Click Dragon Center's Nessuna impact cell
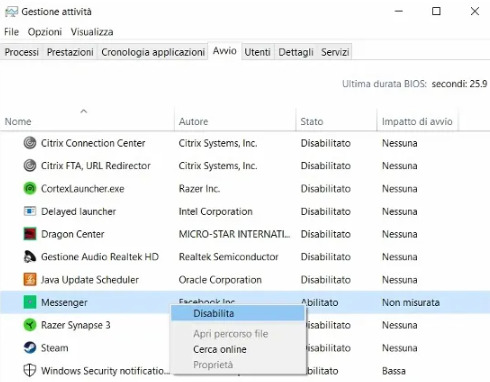This screenshot has height=382, width=490. click(399, 234)
